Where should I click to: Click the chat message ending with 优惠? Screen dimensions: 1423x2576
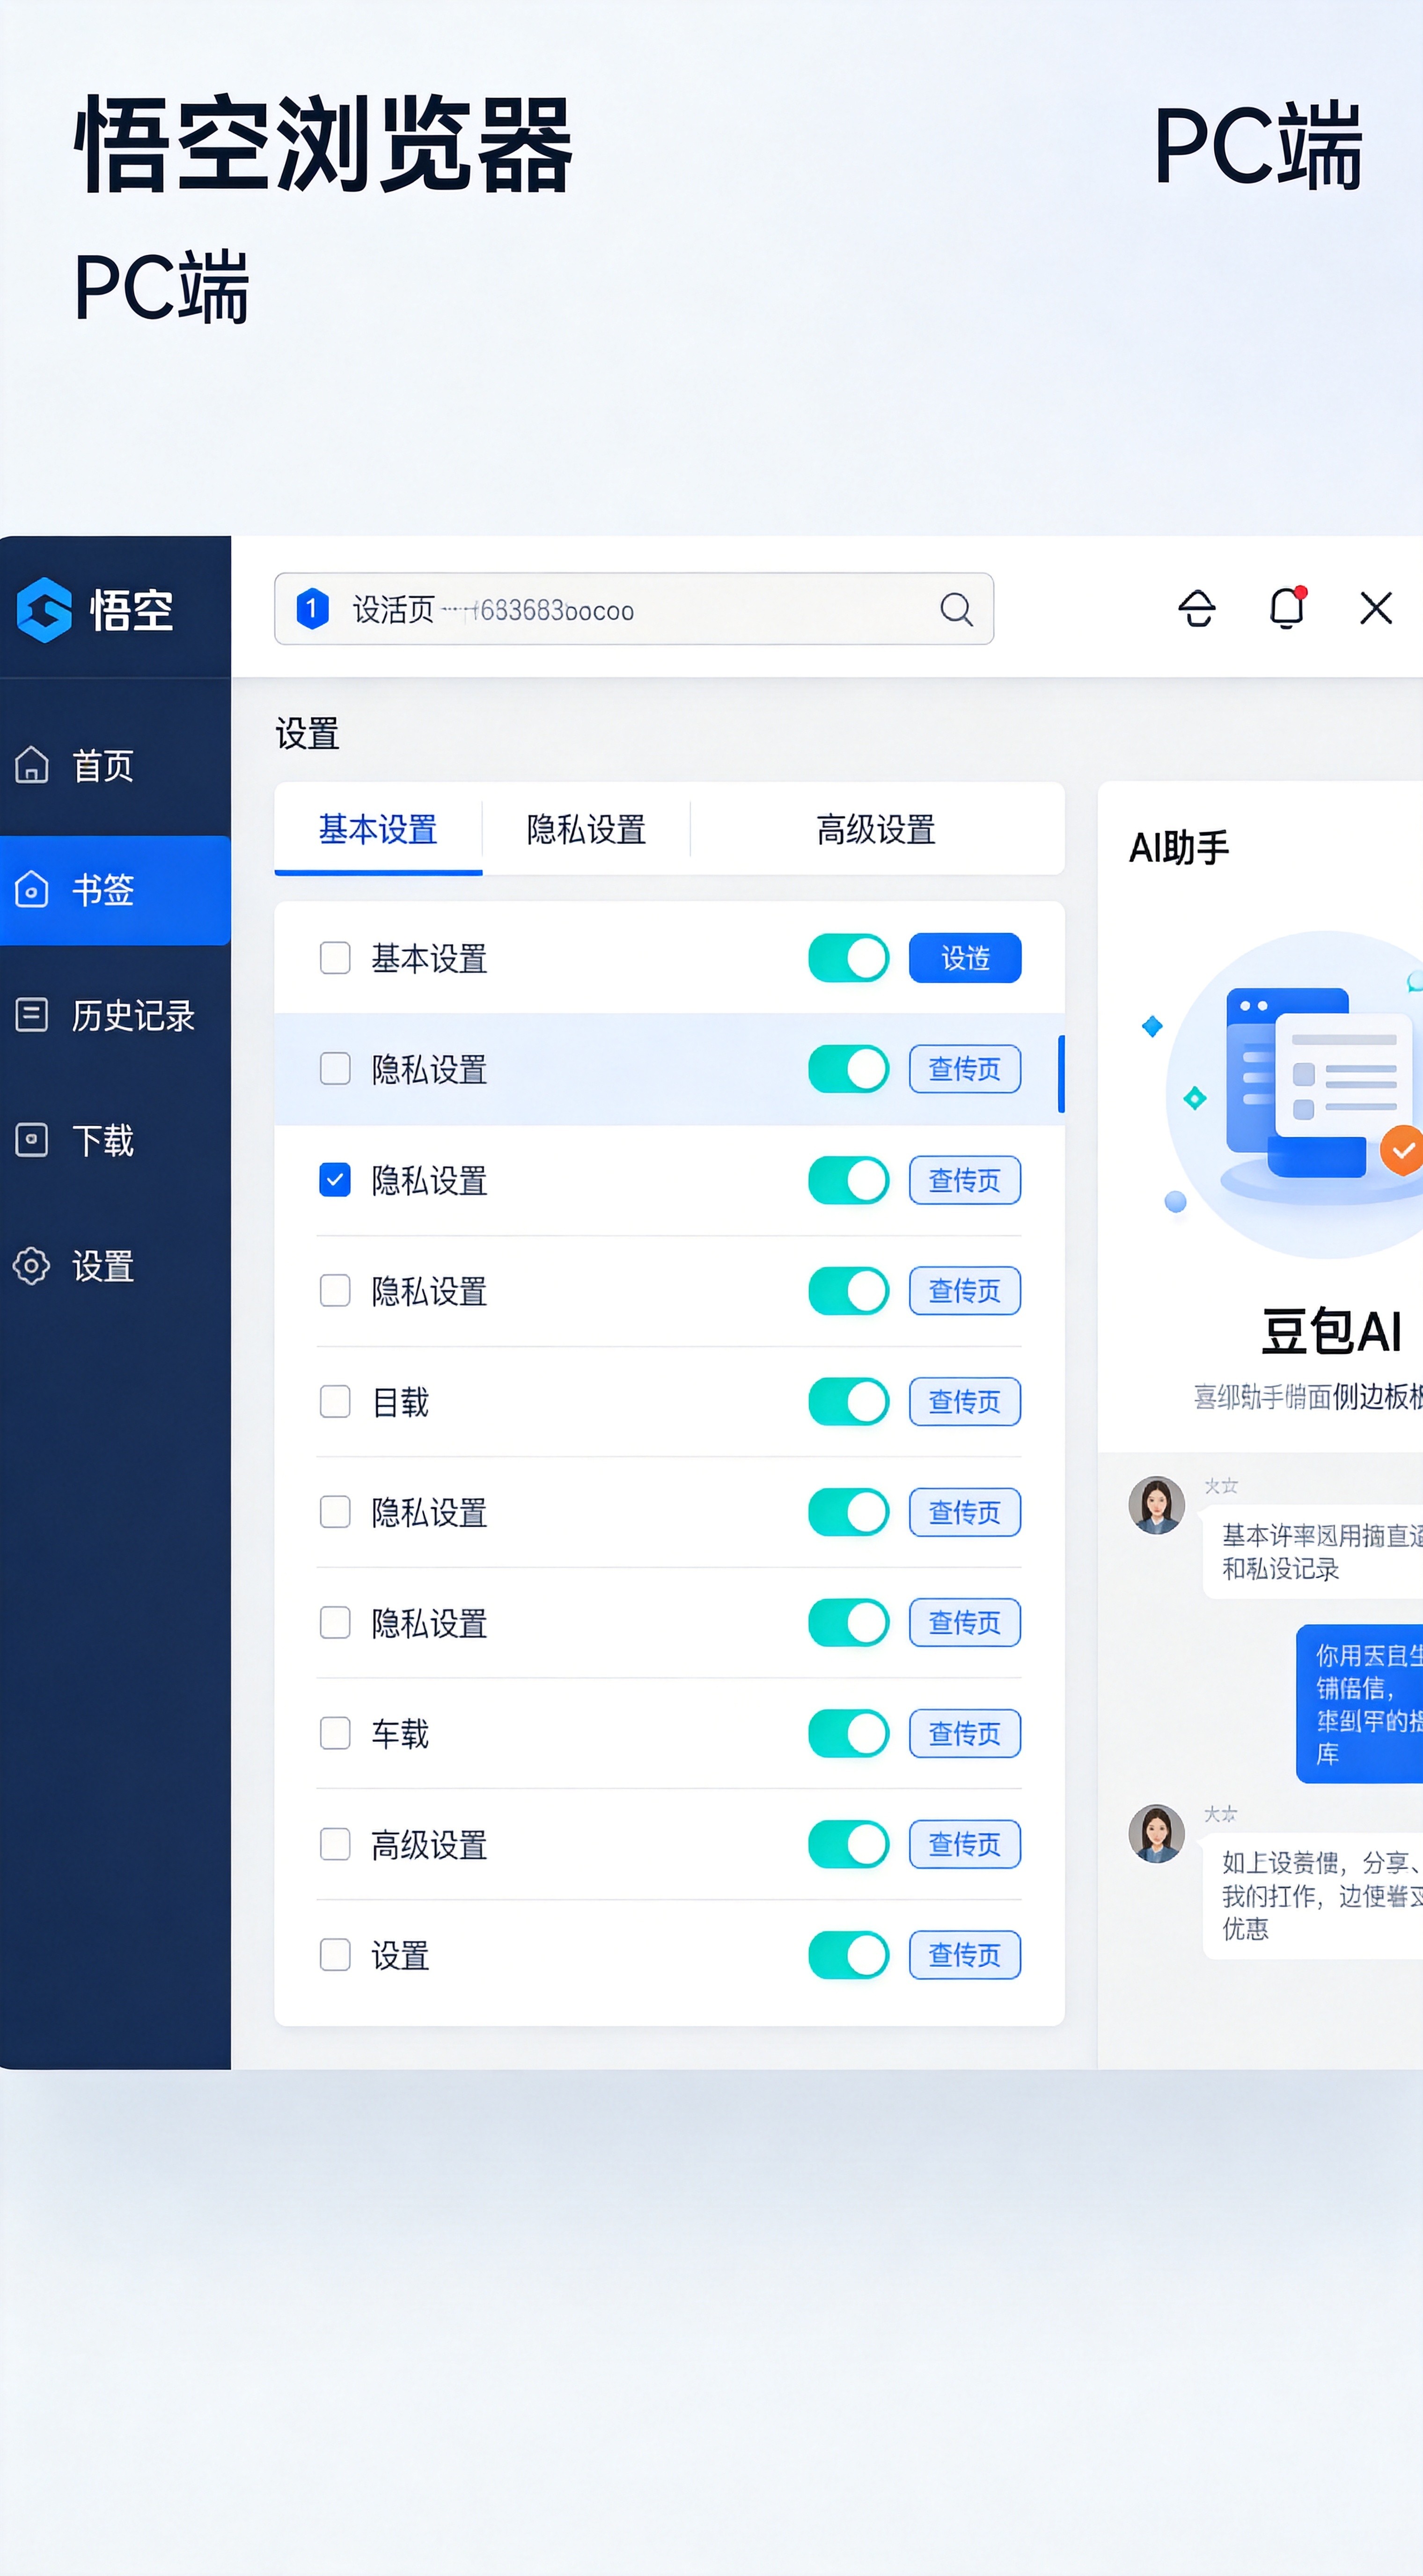(1313, 1895)
